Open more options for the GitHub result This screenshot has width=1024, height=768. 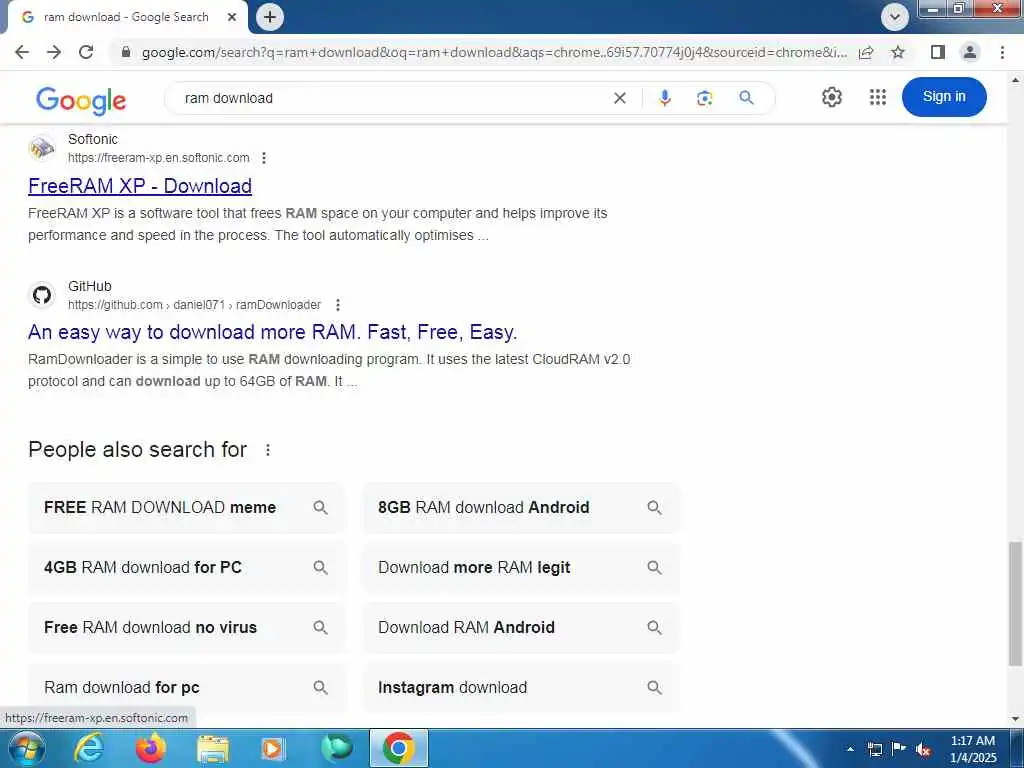338,305
